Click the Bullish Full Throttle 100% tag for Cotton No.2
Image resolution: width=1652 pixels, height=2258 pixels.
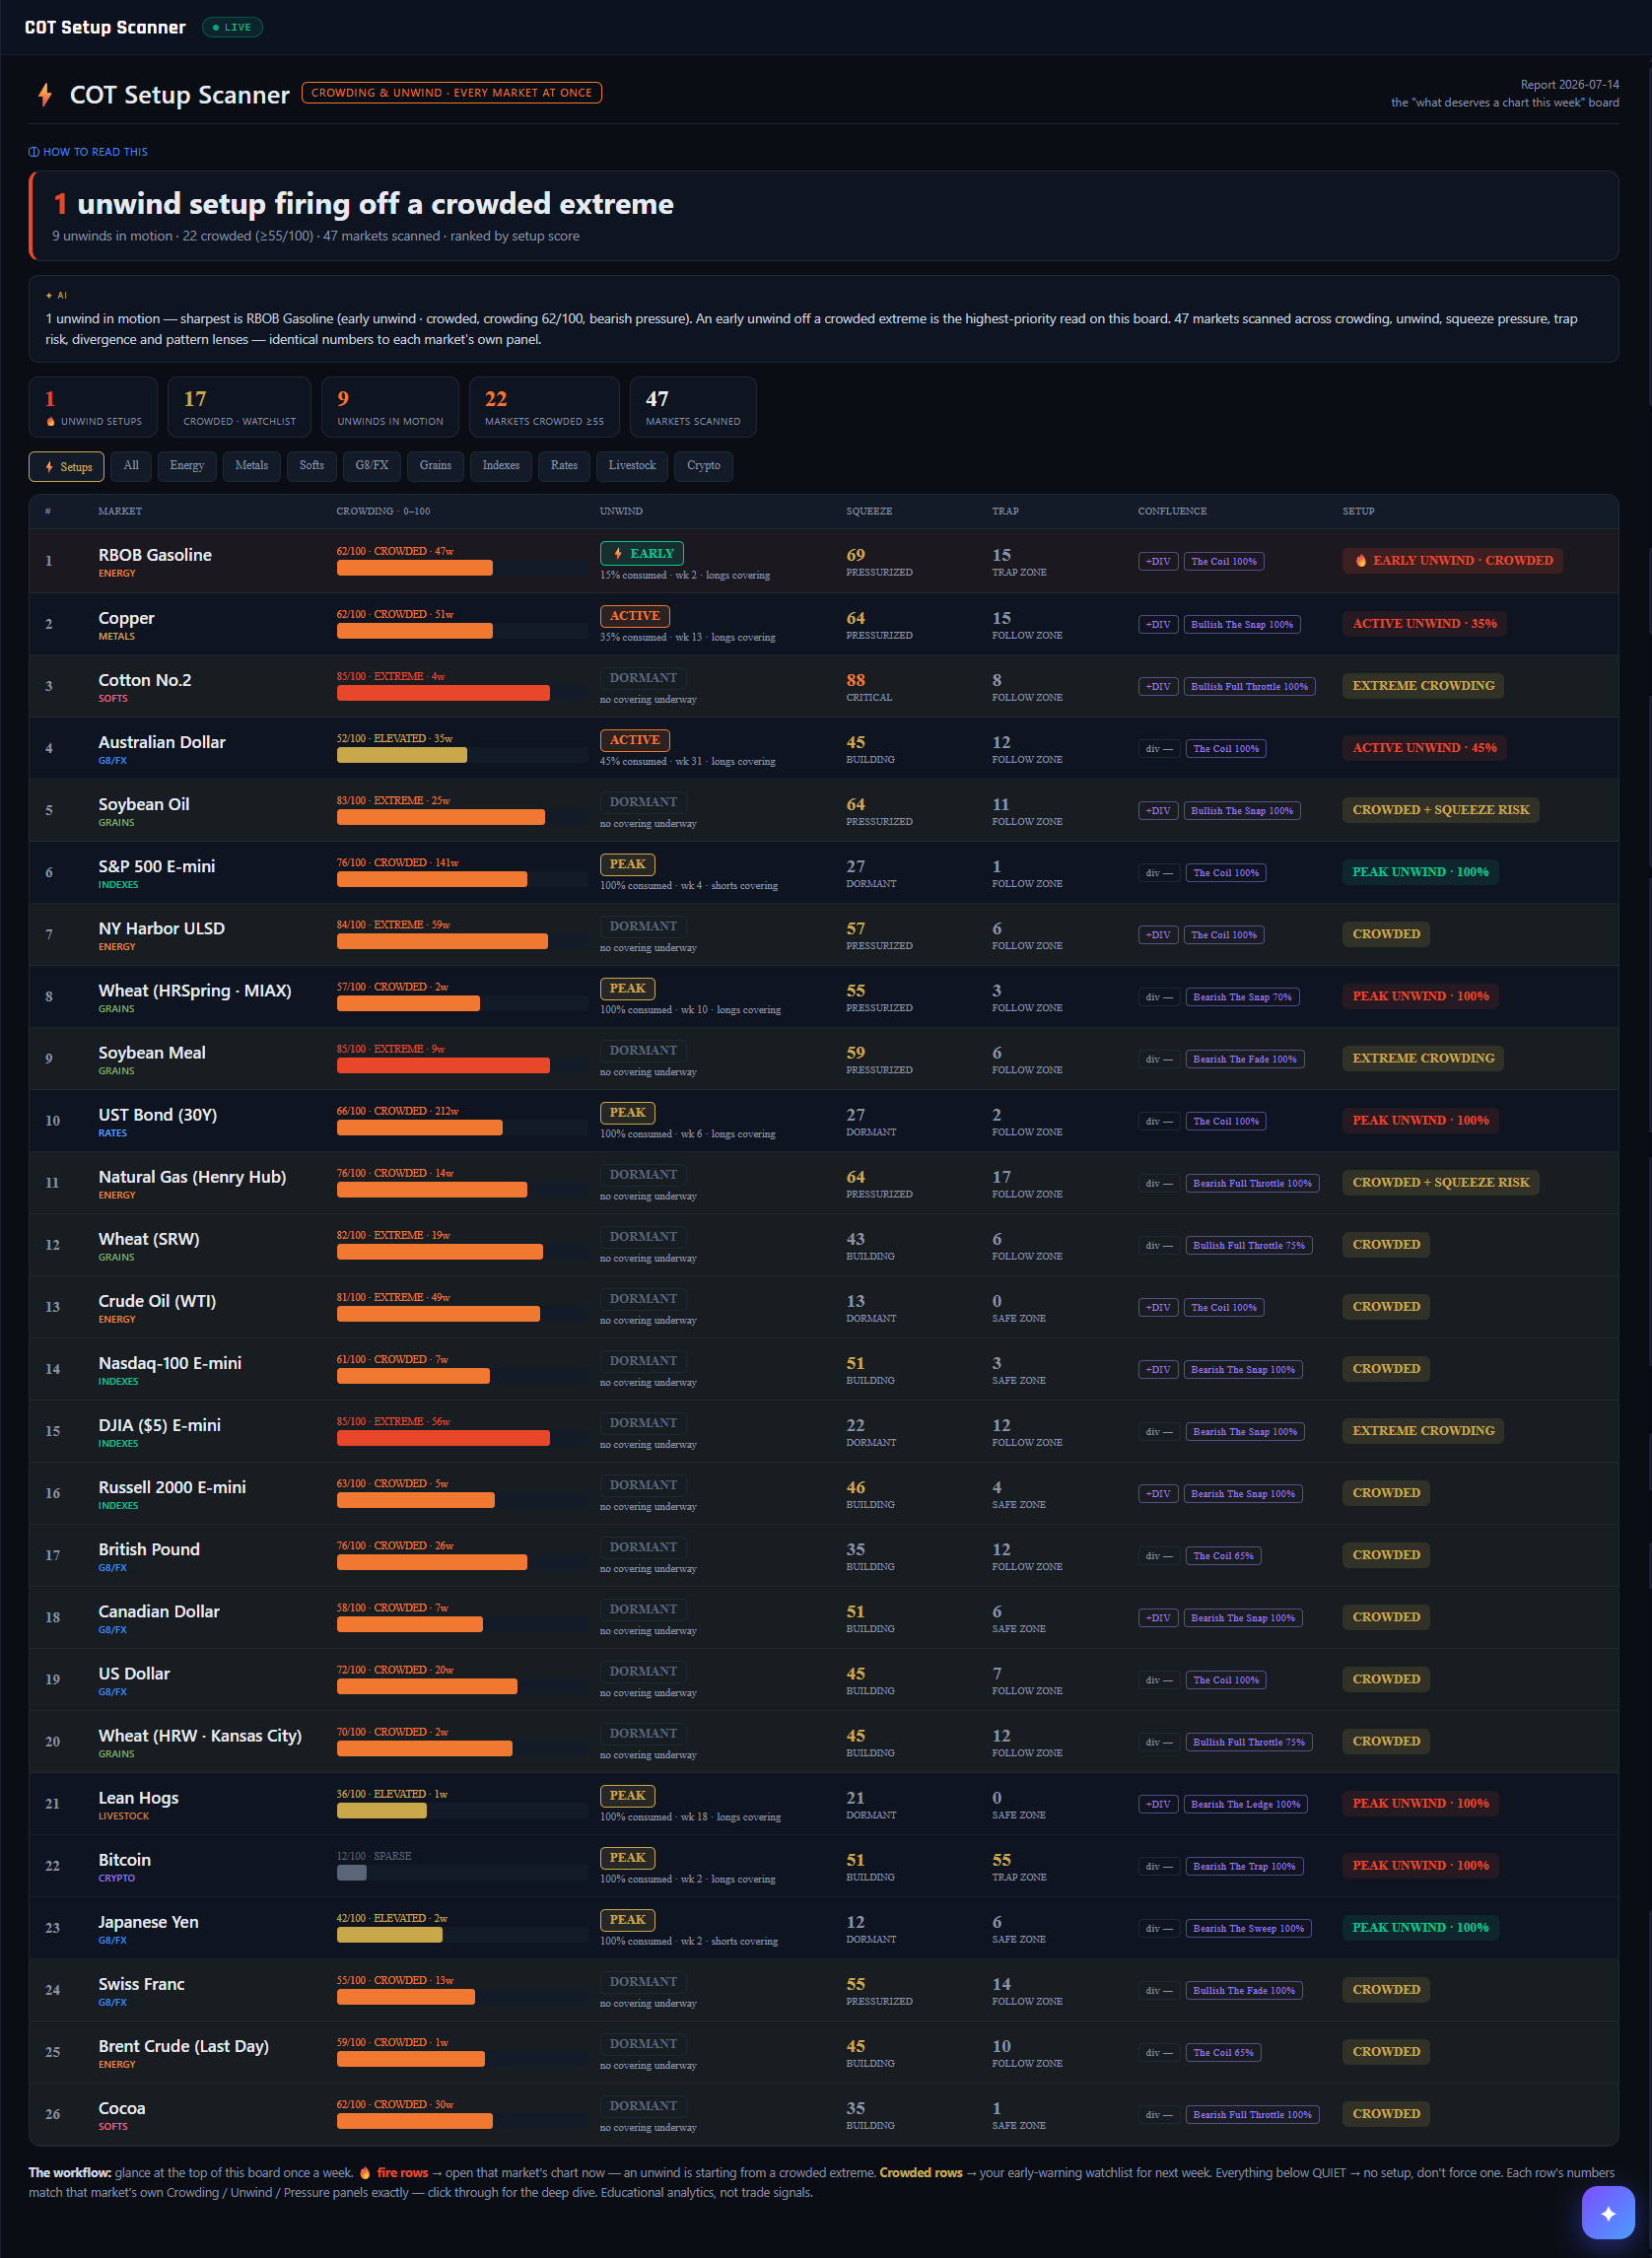click(x=1249, y=687)
